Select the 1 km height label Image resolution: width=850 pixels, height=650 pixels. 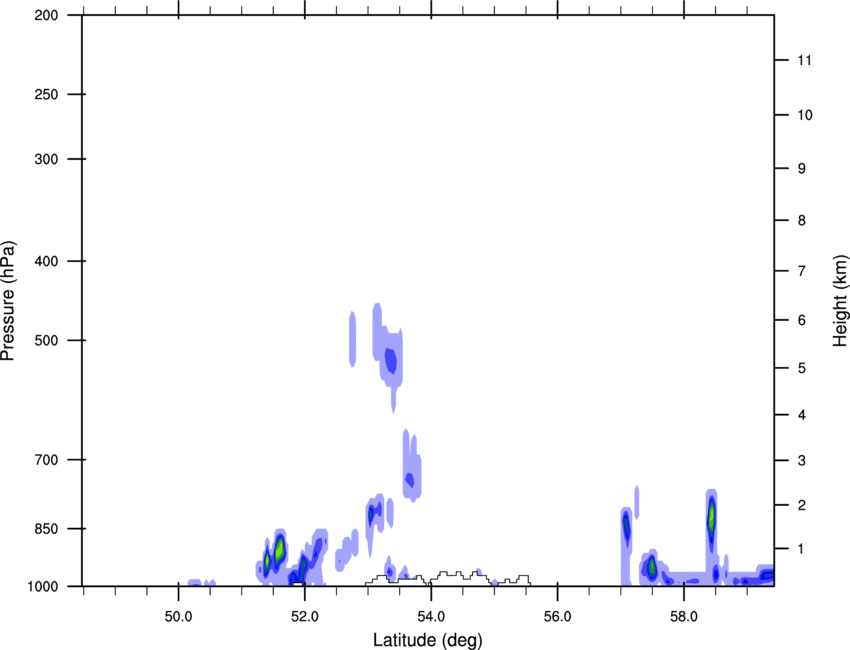[802, 549]
